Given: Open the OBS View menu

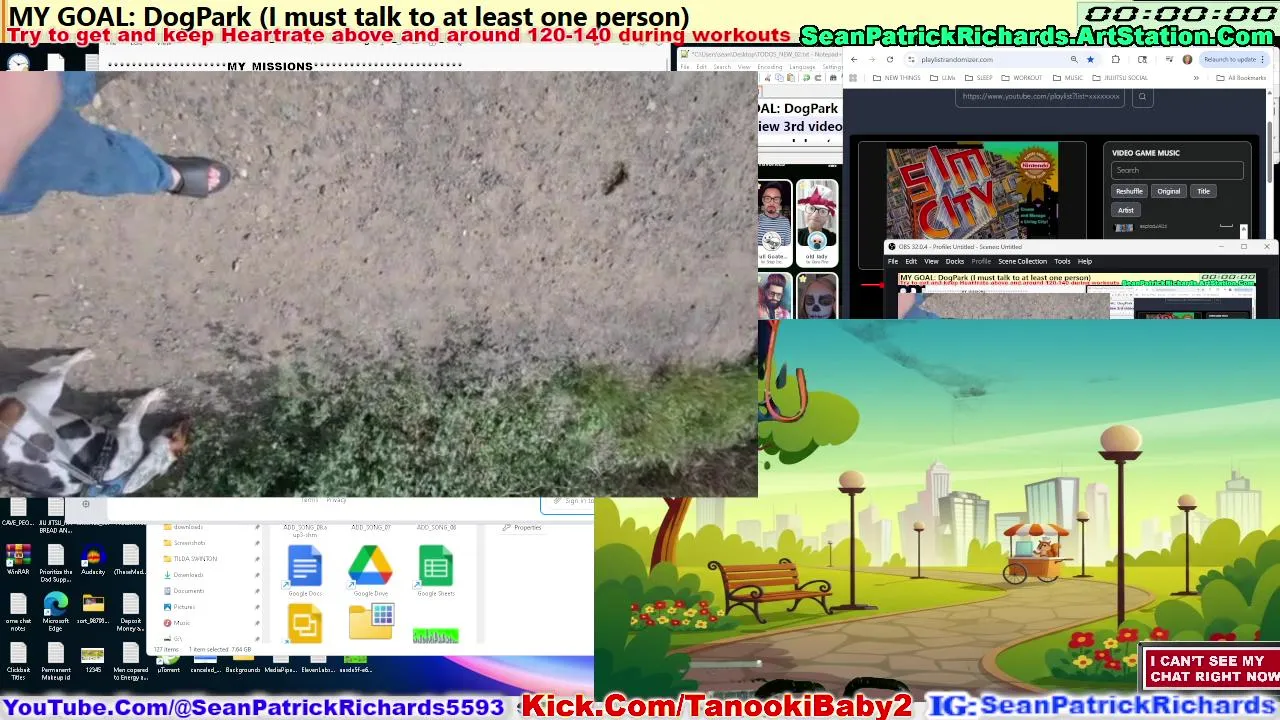Looking at the screenshot, I should (x=931, y=261).
